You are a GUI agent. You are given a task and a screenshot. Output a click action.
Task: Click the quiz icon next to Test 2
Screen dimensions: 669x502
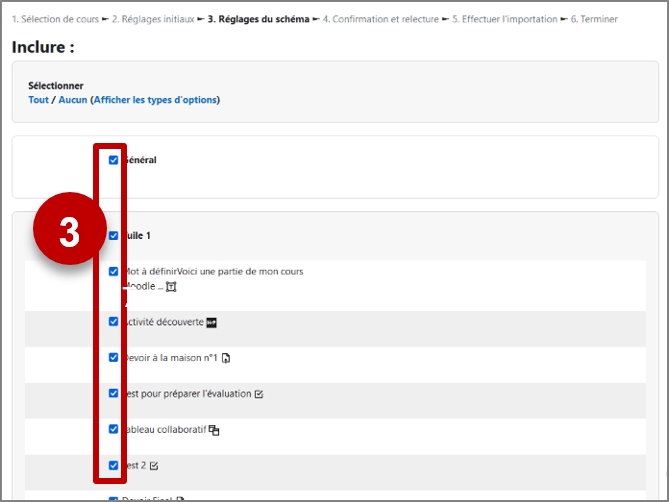pyautogui.click(x=154, y=466)
